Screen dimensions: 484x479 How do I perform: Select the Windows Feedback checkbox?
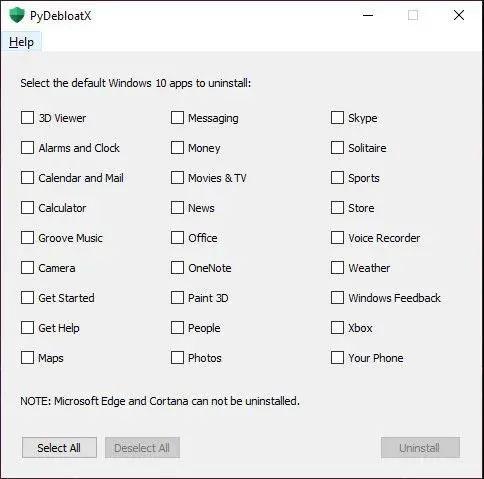(337, 298)
